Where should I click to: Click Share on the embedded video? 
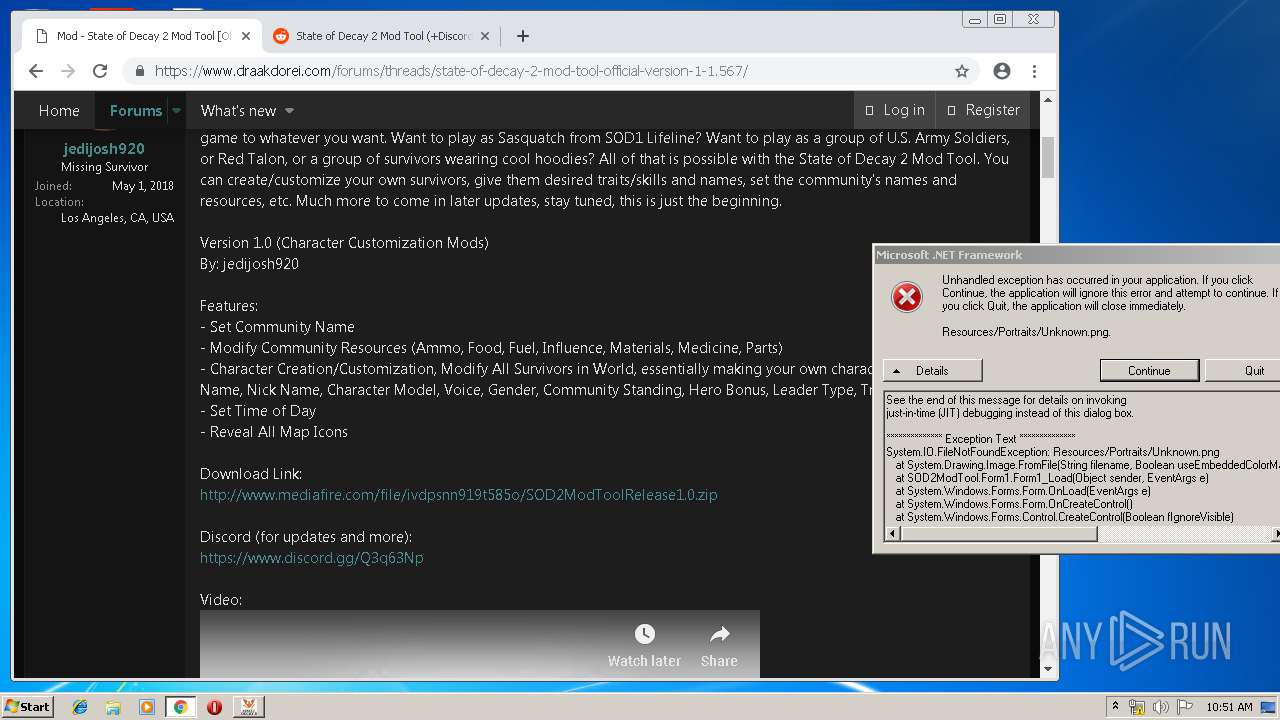point(719,646)
